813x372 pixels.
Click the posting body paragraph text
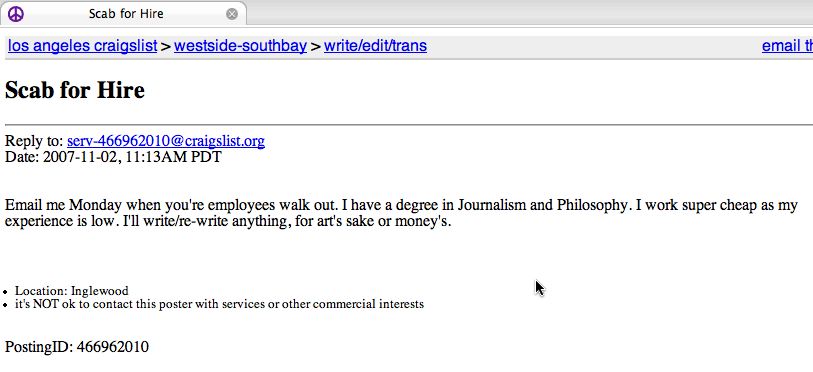(x=401, y=213)
